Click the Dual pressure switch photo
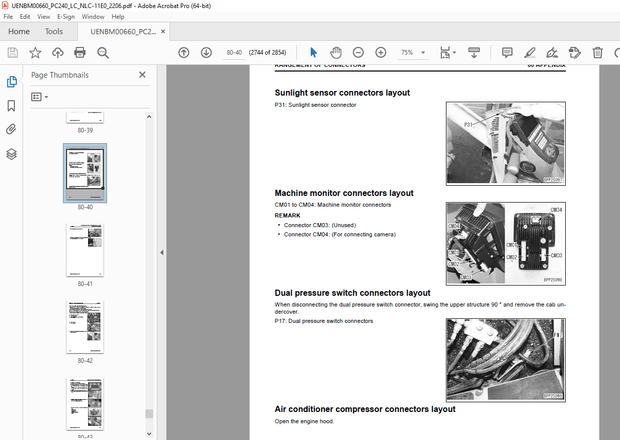 click(x=506, y=360)
